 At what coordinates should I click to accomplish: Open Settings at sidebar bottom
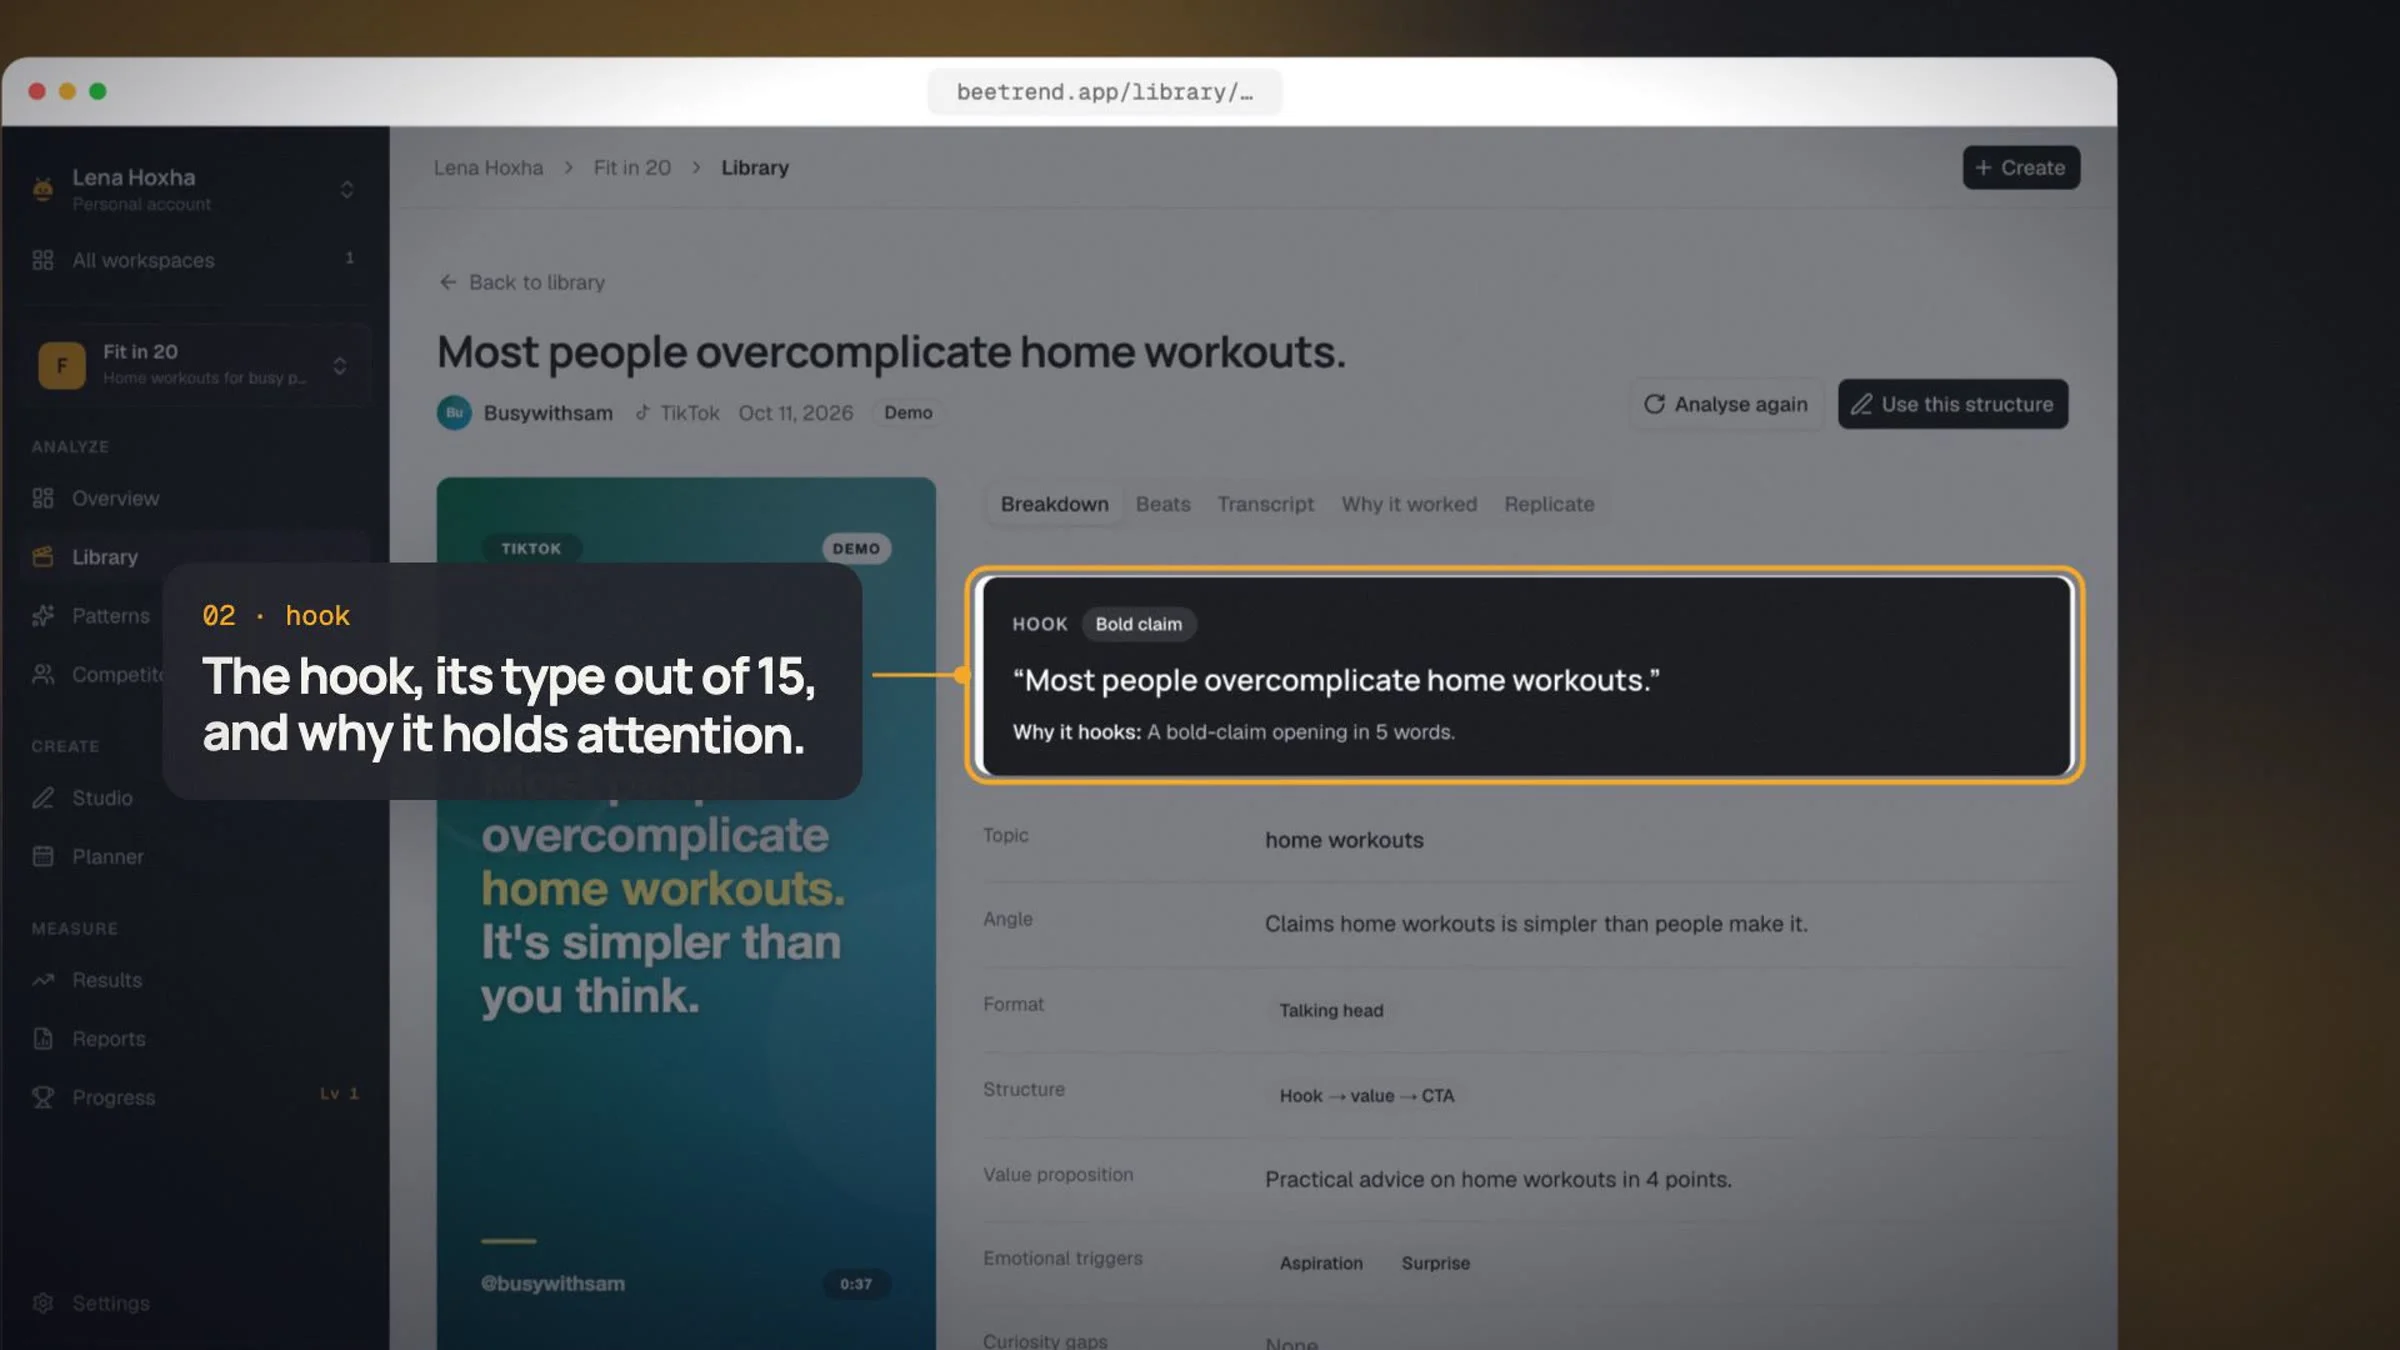point(195,1303)
